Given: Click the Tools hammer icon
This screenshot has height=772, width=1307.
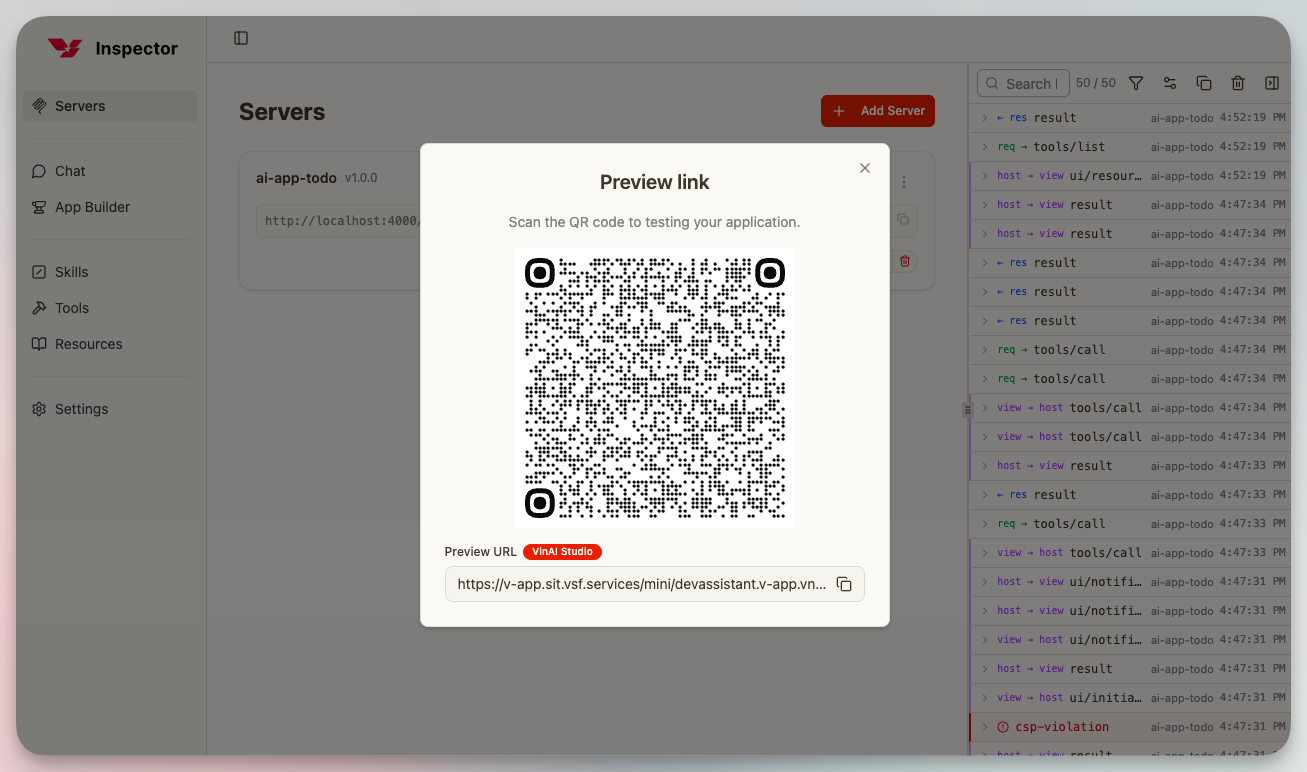Looking at the screenshot, I should tap(39, 308).
